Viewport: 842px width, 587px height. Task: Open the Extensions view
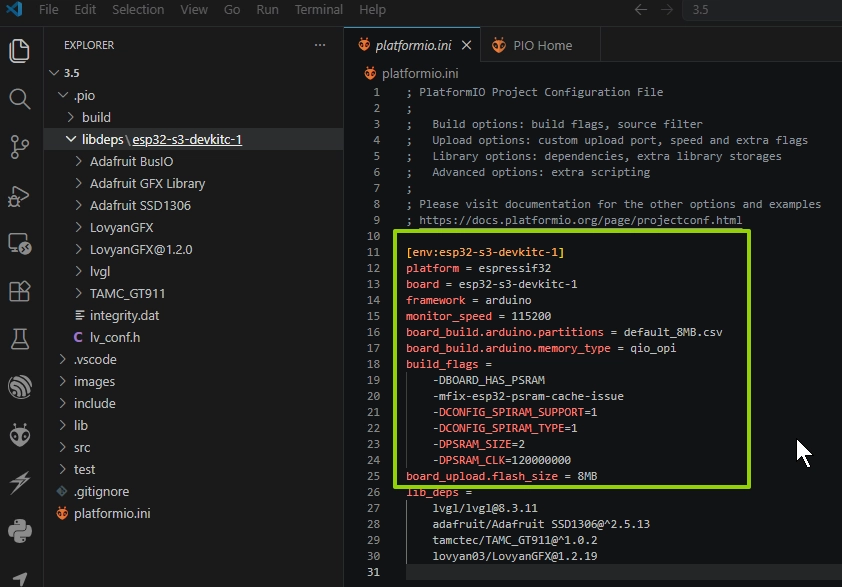click(20, 292)
